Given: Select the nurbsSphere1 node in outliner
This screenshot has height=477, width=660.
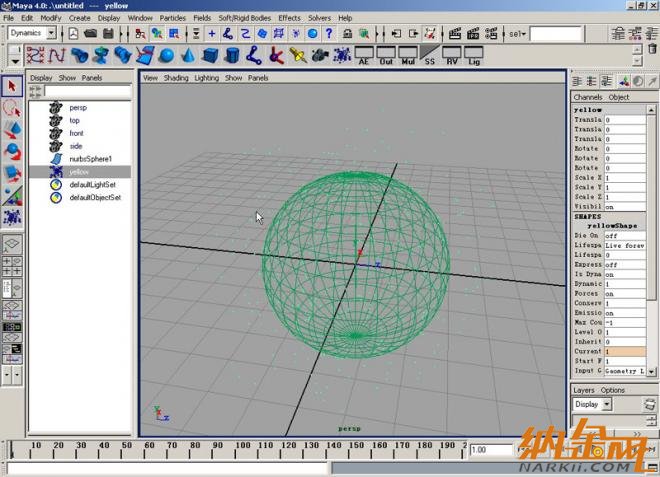Looking at the screenshot, I should point(90,159).
